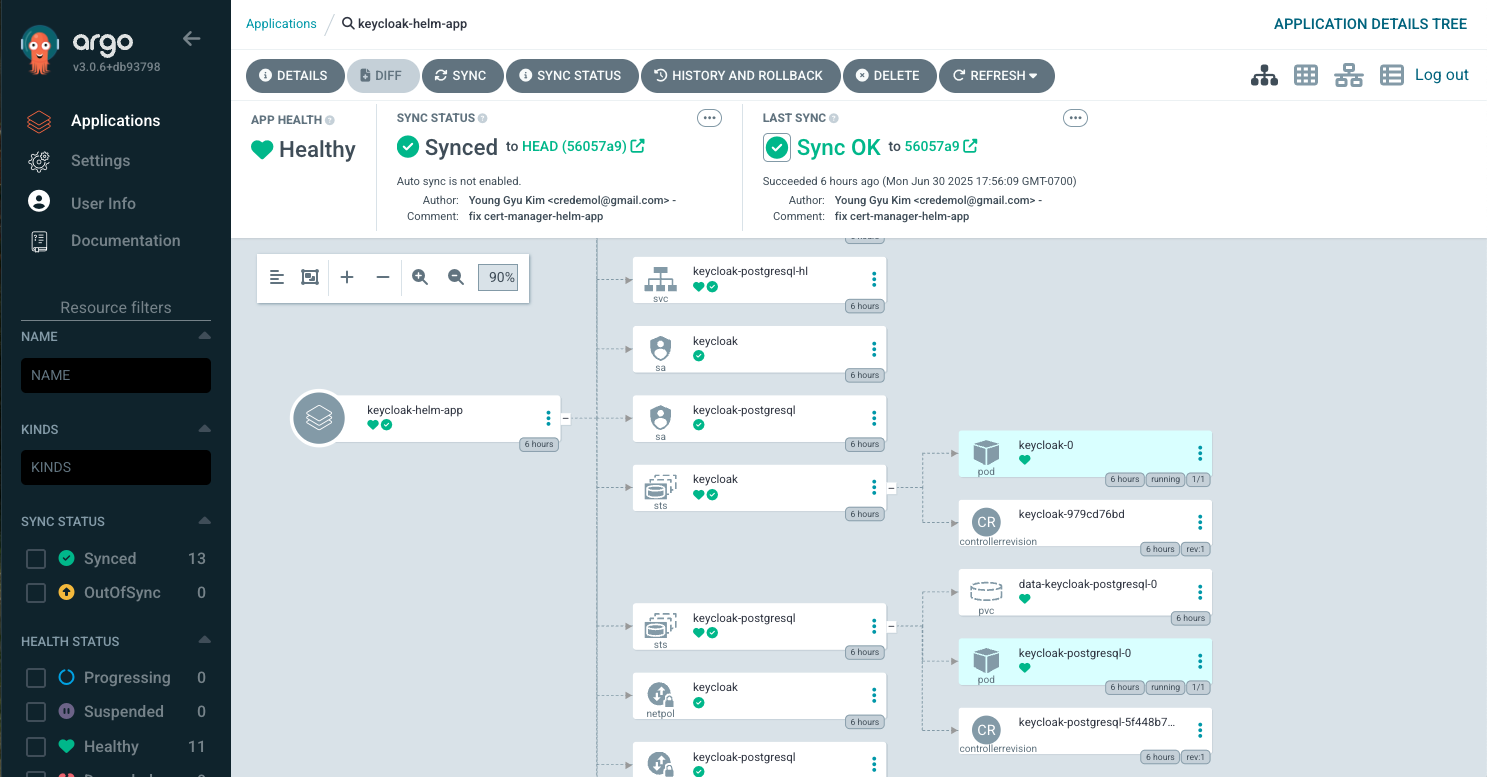The height and width of the screenshot is (777, 1487).
Task: Collapse the keycloak statefulset children
Action: tap(891, 488)
